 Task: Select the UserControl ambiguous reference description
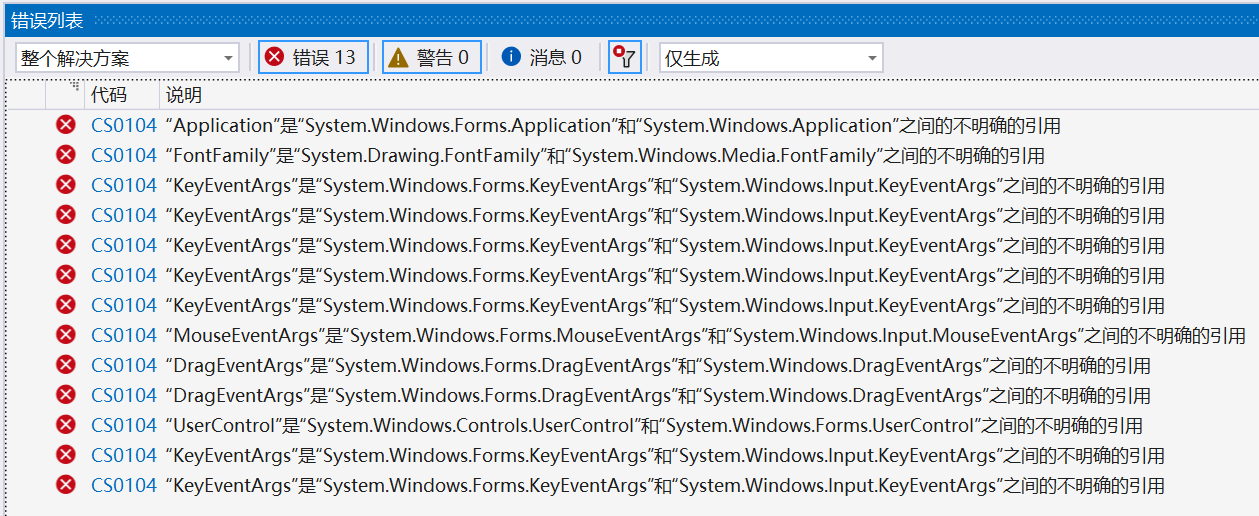coord(654,426)
